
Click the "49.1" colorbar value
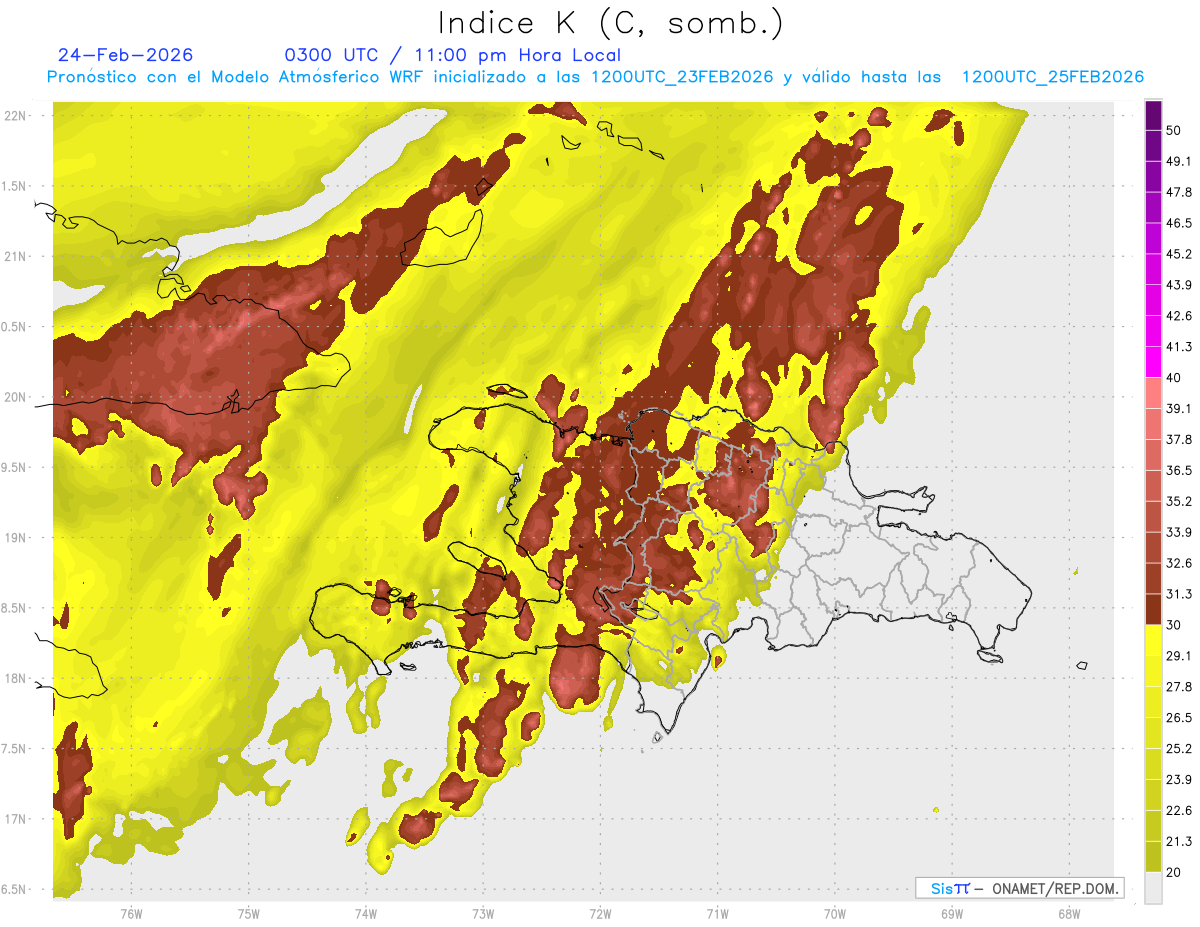pos(1179,161)
